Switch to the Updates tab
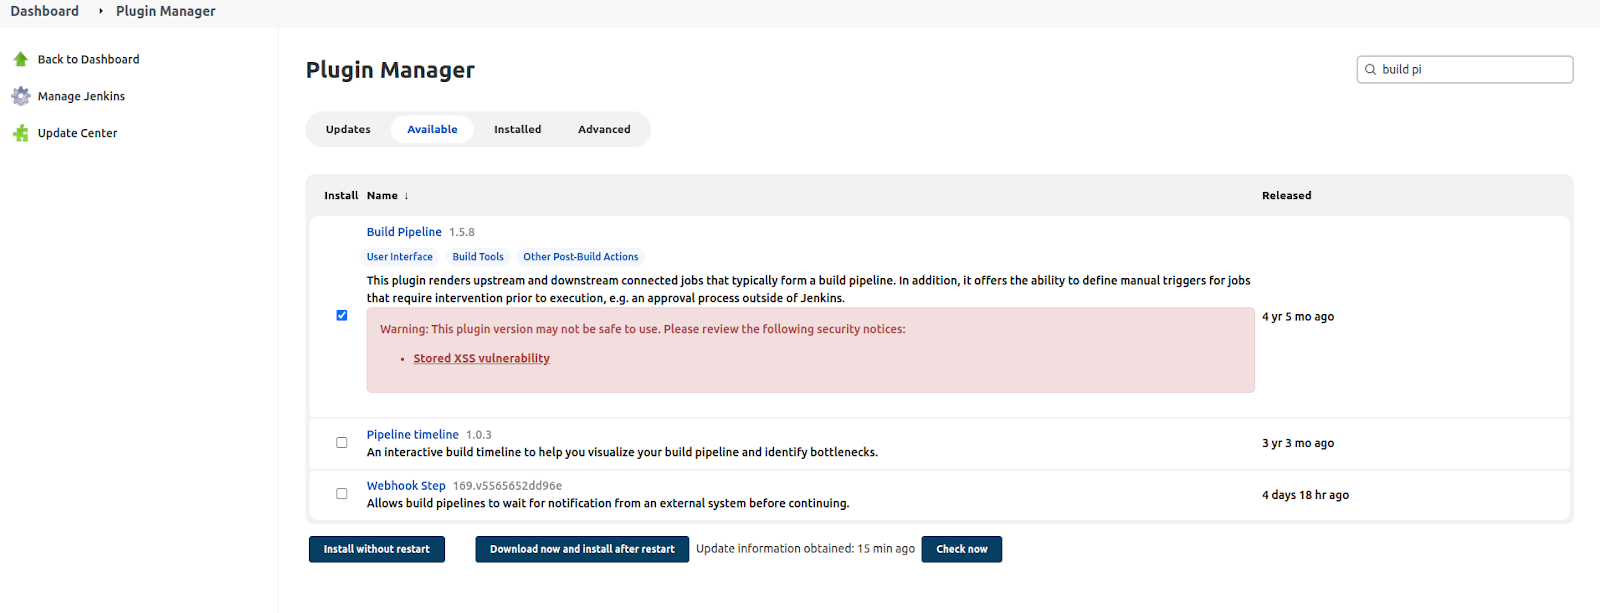Viewport: 1600px width, 613px height. 348,129
